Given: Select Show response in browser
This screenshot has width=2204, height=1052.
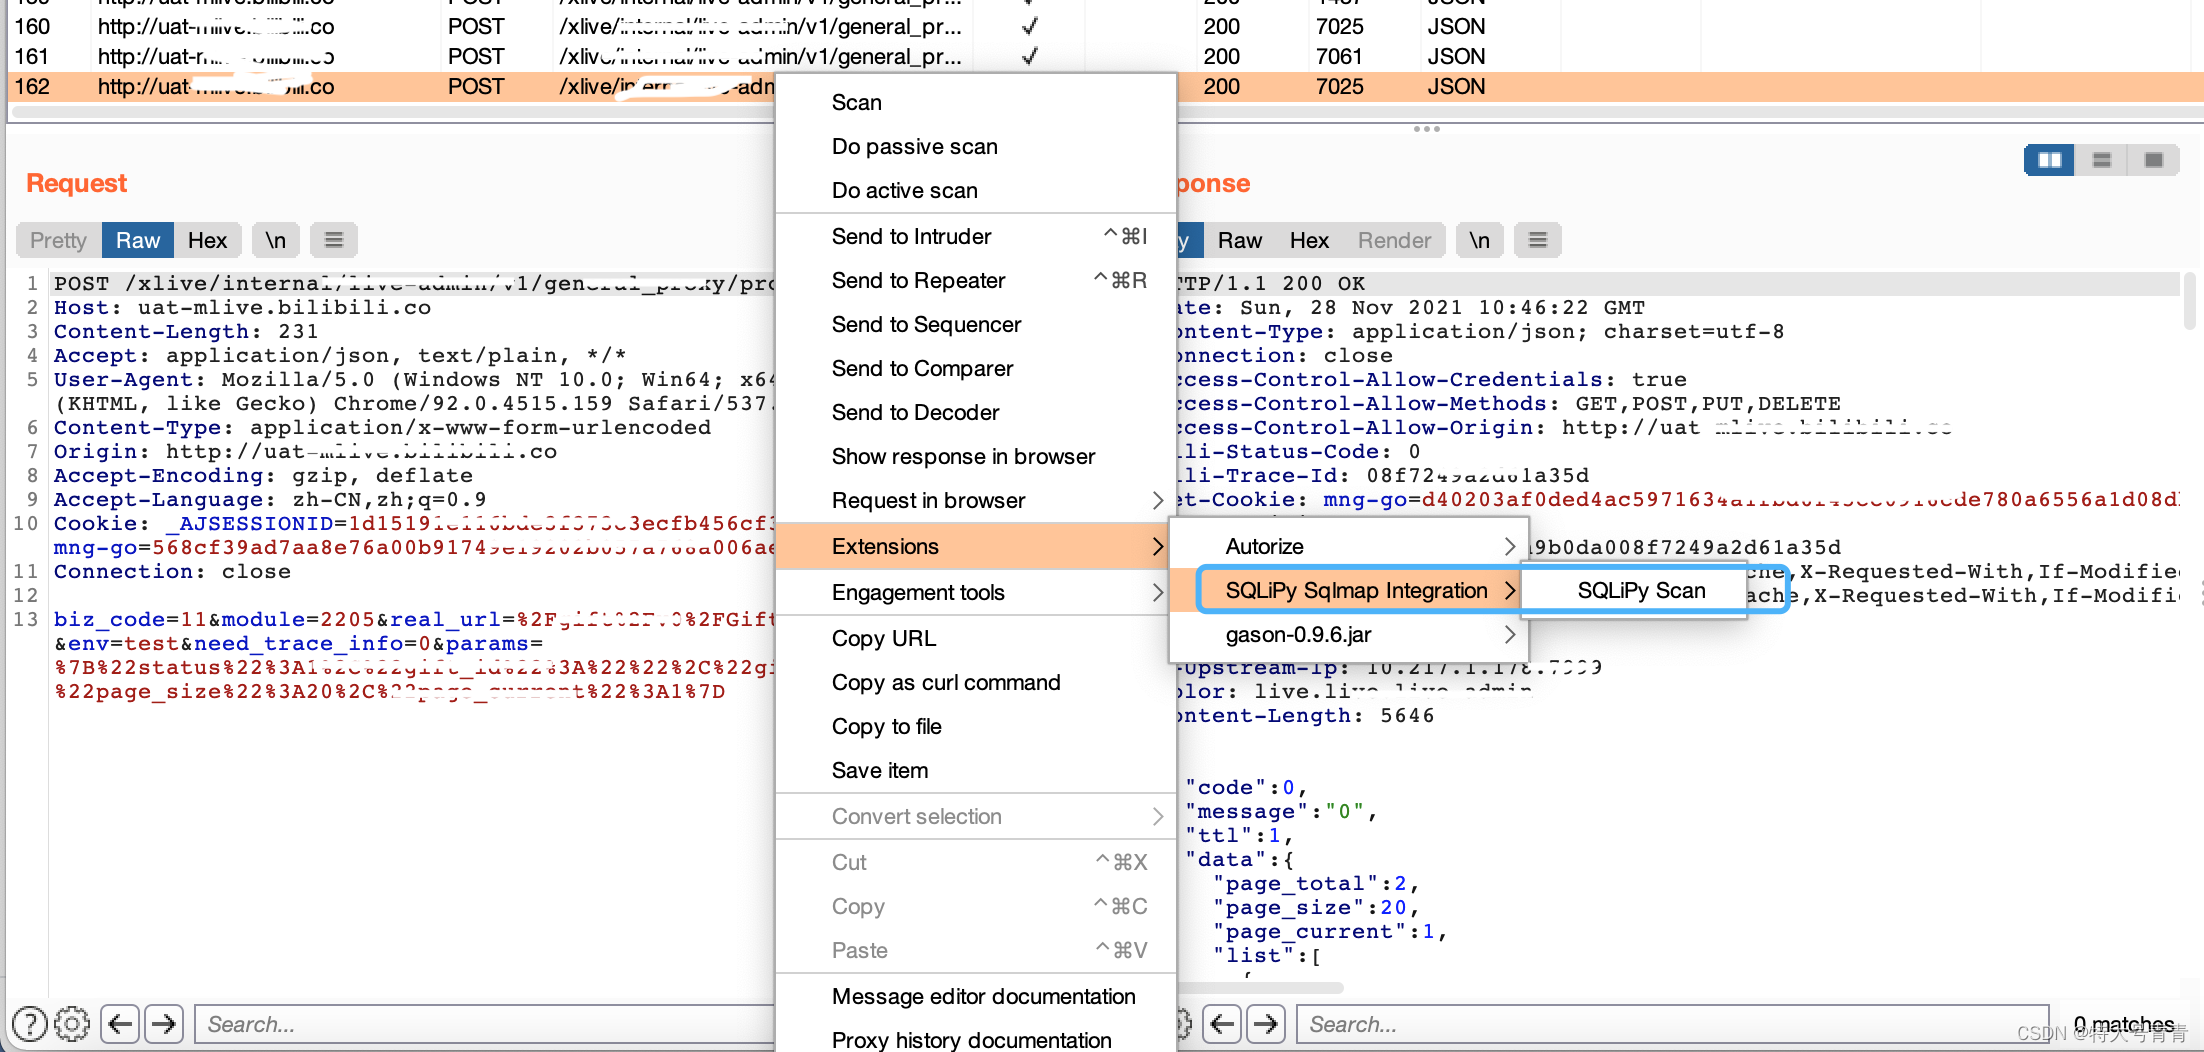Looking at the screenshot, I should click(x=975, y=456).
